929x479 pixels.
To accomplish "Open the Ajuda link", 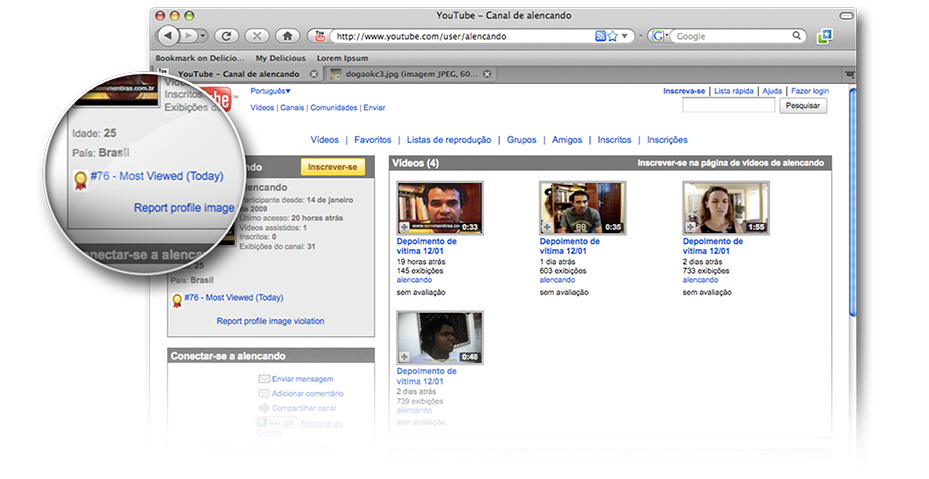I will 773,91.
